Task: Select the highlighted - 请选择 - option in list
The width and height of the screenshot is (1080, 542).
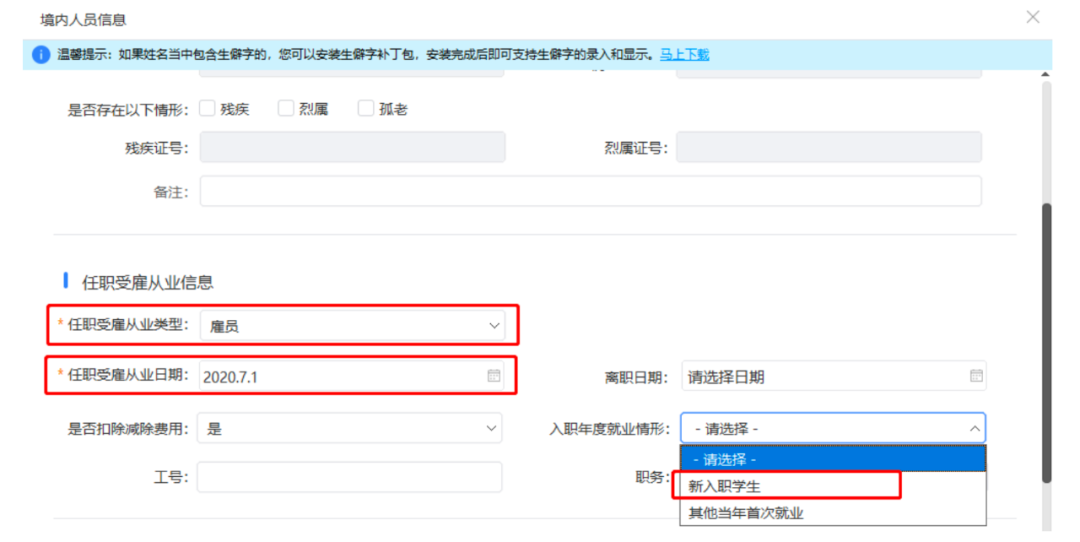Action: click(833, 459)
